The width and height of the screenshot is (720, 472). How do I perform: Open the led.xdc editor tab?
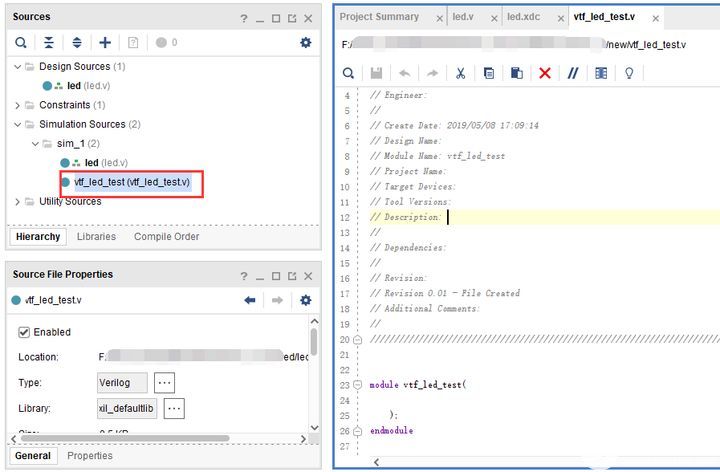523,17
